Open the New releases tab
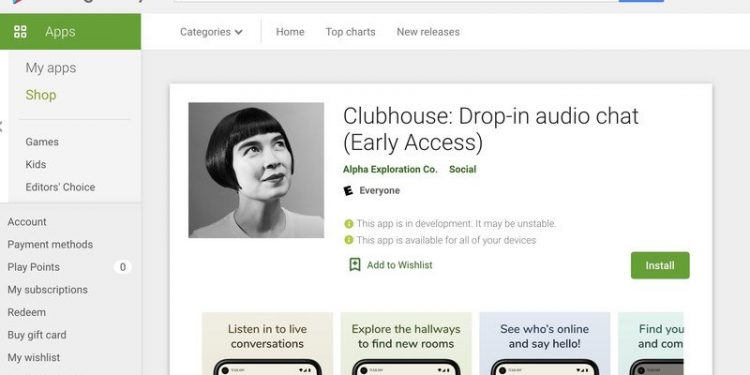This screenshot has height=375, width=750. tap(428, 32)
